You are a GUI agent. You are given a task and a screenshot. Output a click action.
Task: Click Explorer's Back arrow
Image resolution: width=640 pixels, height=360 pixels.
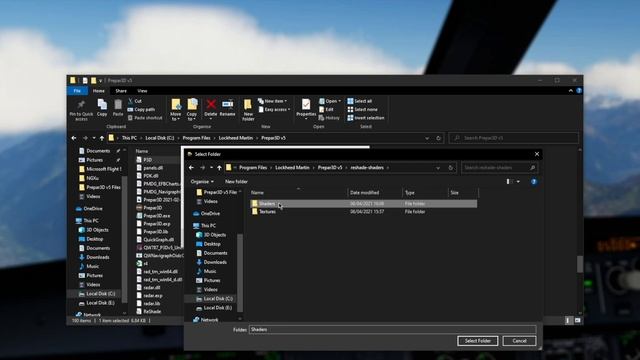74,138
